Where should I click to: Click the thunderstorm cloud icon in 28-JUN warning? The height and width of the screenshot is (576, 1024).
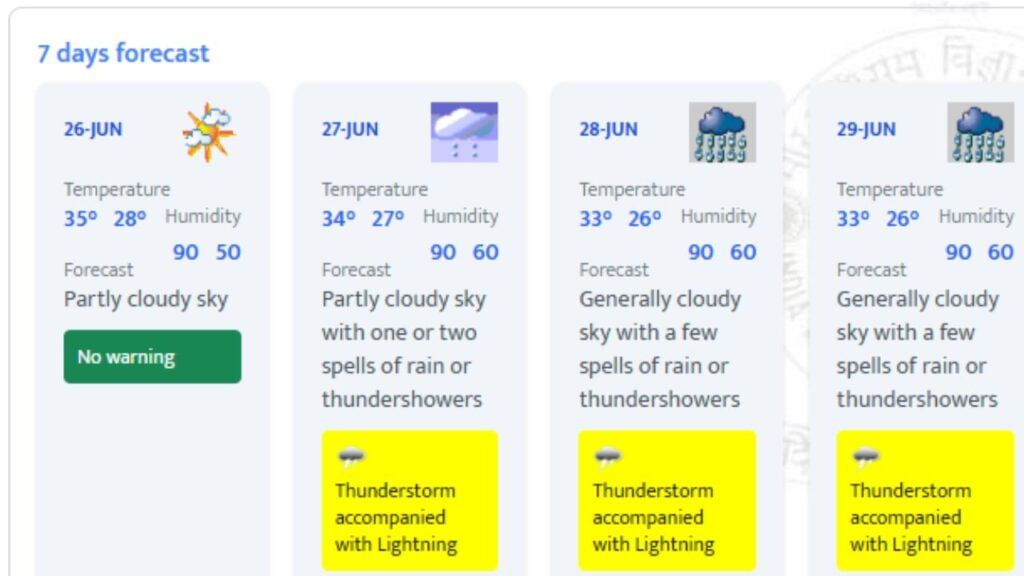[x=608, y=456]
